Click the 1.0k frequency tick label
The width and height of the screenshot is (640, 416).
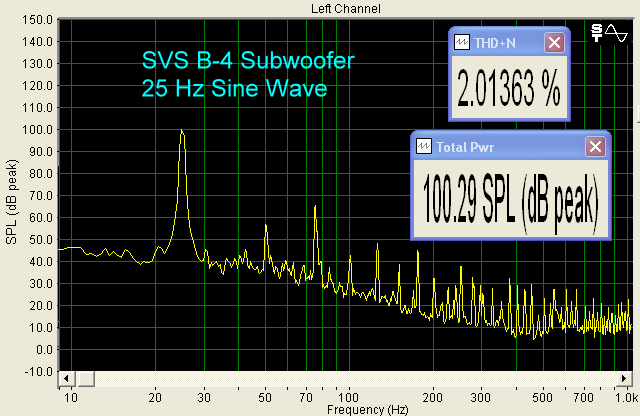click(626, 397)
